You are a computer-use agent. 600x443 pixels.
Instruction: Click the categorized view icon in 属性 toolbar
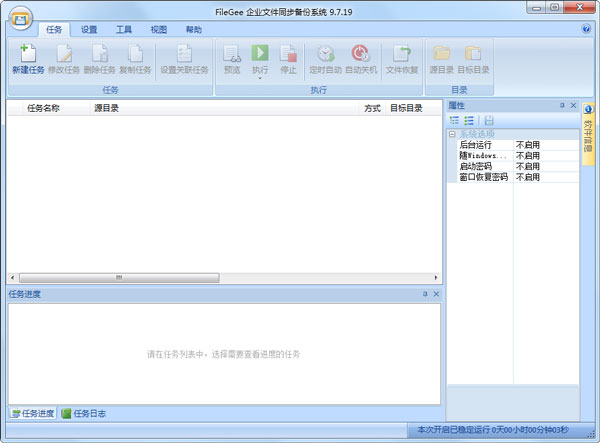pos(454,121)
